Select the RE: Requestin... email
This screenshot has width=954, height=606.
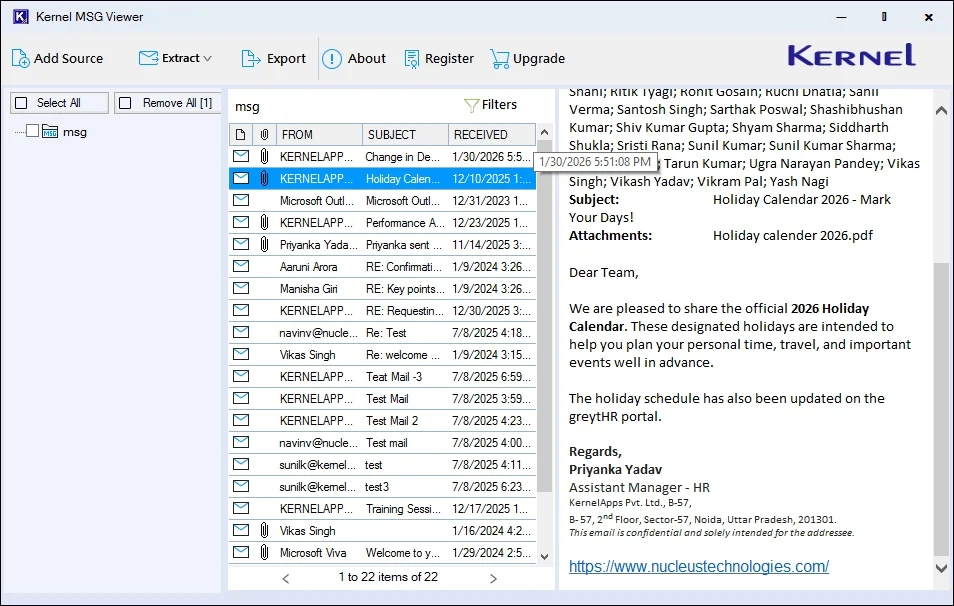tap(382, 310)
